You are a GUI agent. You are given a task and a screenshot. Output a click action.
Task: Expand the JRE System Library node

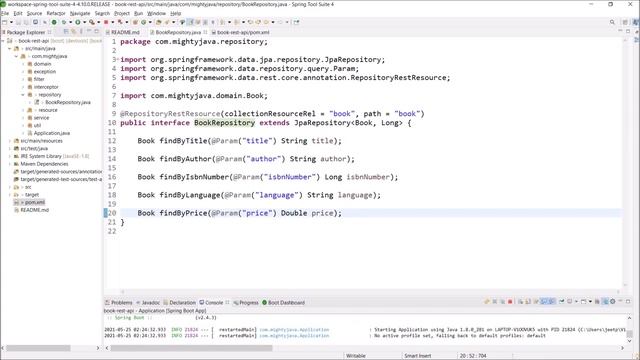coord(10,156)
